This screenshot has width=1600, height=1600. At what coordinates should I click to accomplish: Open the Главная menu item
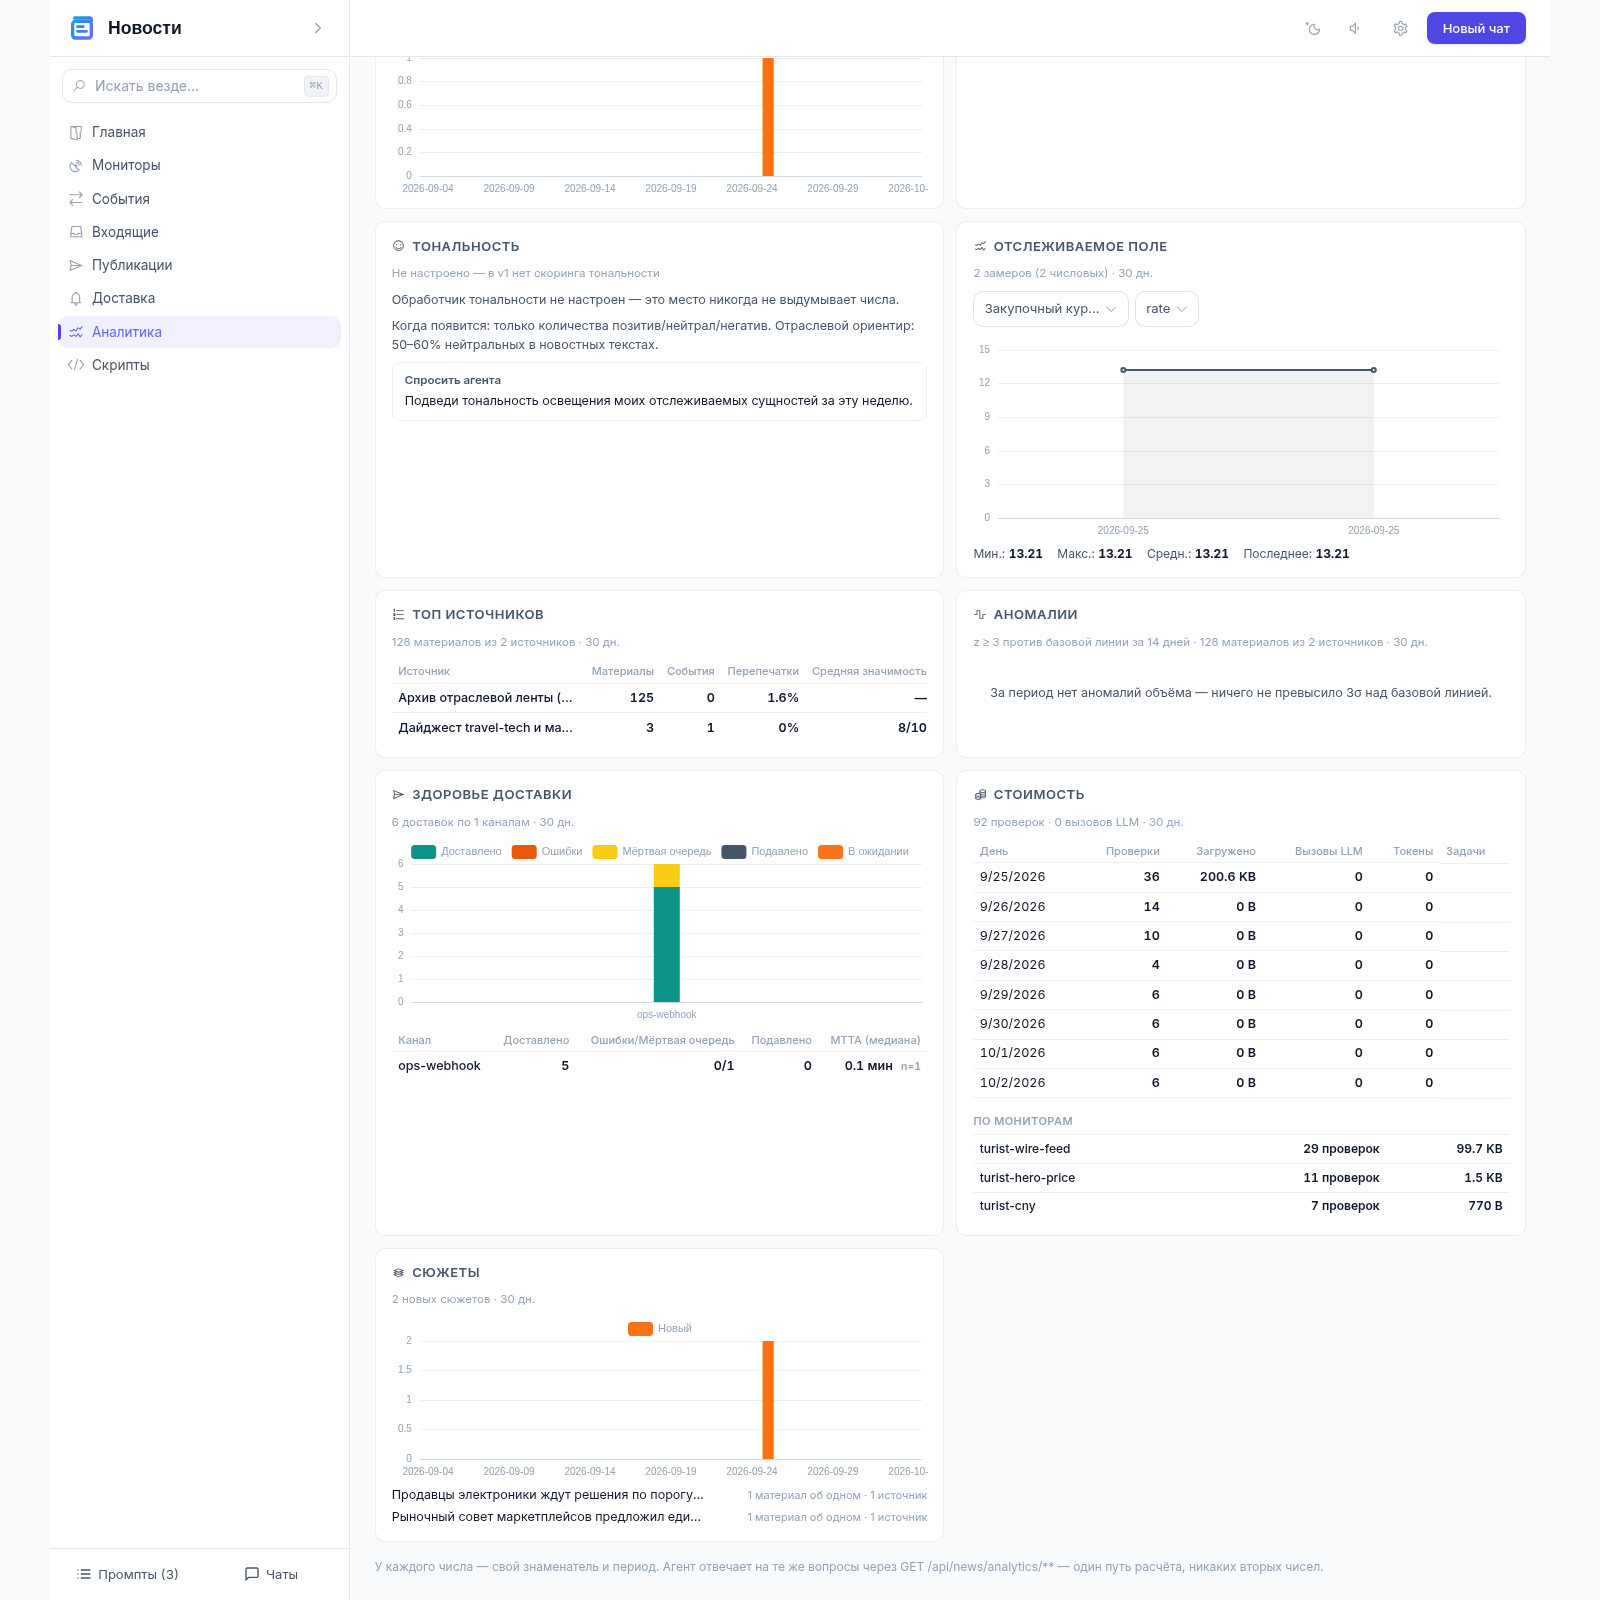[x=199, y=132]
